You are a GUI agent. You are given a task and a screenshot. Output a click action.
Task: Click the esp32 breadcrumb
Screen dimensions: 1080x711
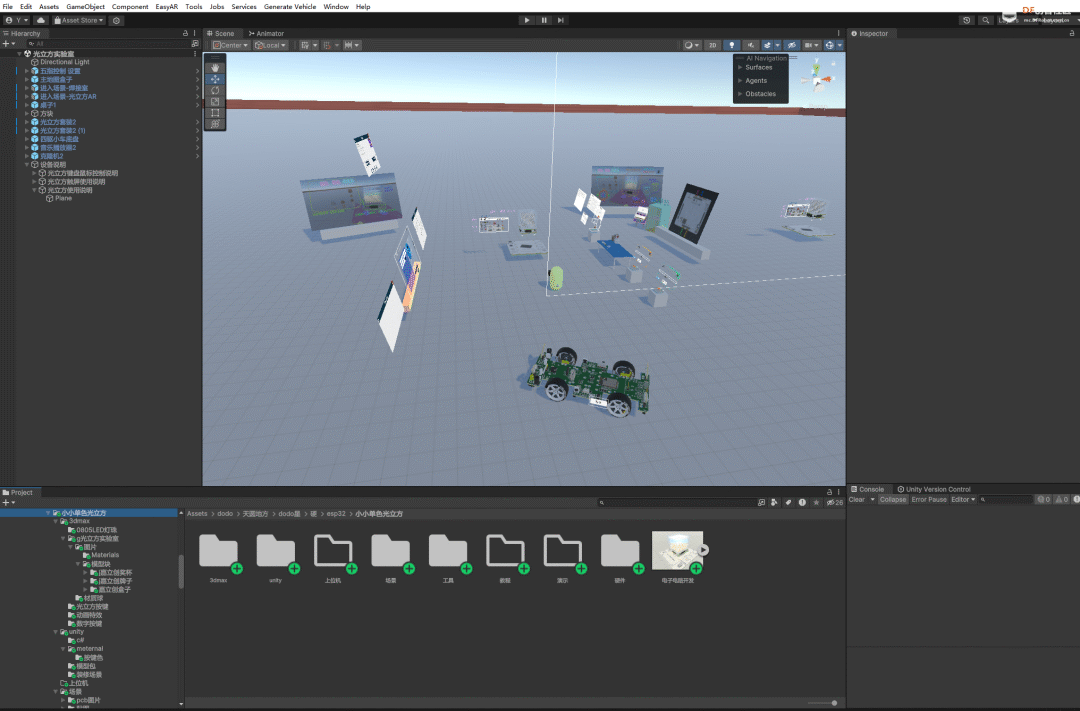pos(335,514)
